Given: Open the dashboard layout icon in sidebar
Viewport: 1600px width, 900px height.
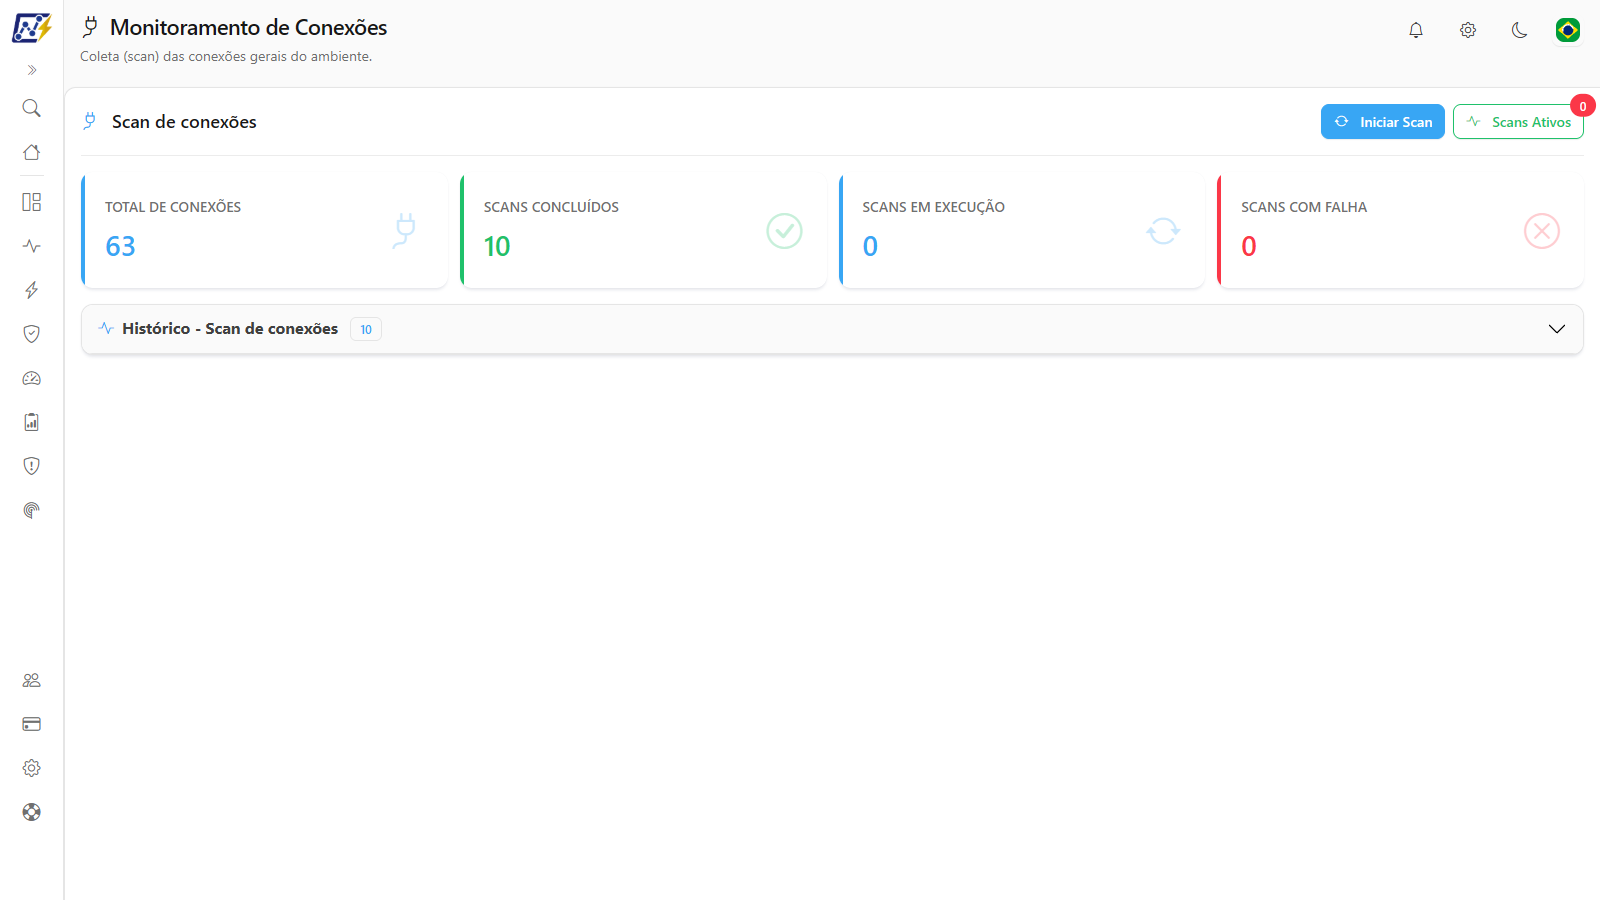Looking at the screenshot, I should 32,202.
